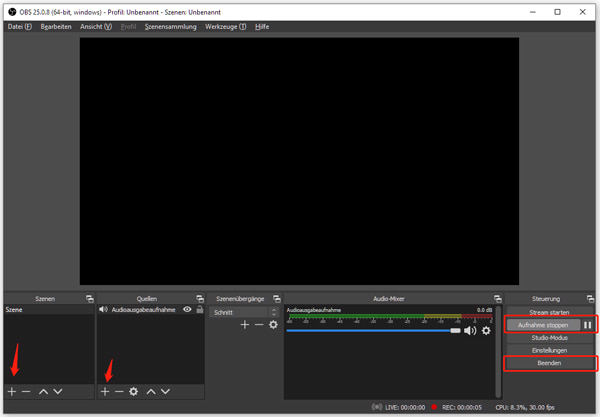Enable Studio-Modus

point(549,338)
